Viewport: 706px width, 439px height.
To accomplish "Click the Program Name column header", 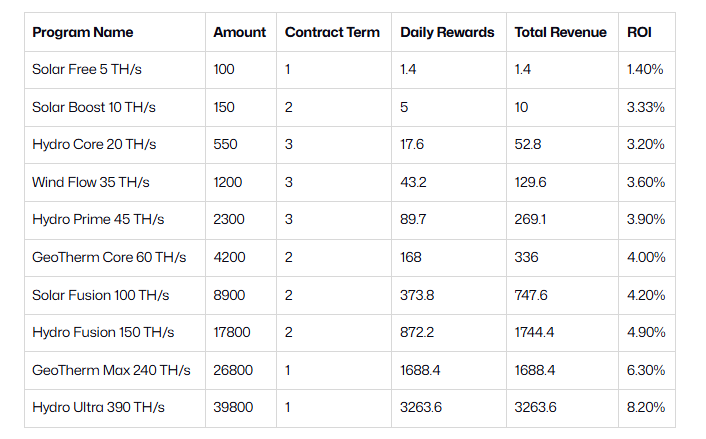I will tap(82, 32).
